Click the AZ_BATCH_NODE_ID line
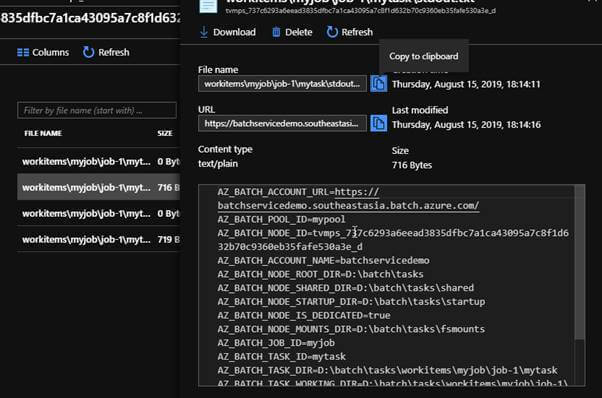The width and height of the screenshot is (602, 398). [x=393, y=240]
